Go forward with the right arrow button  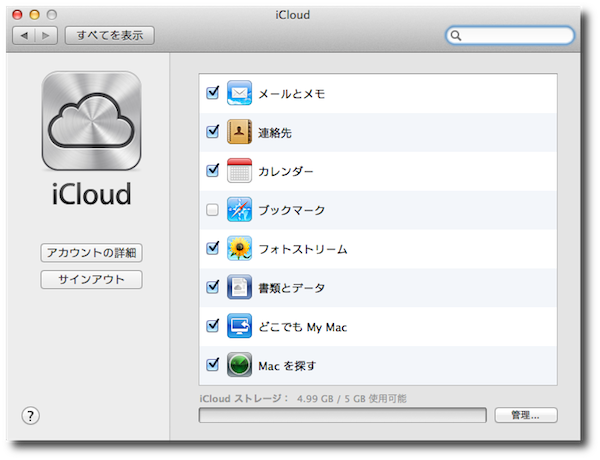coord(46,36)
